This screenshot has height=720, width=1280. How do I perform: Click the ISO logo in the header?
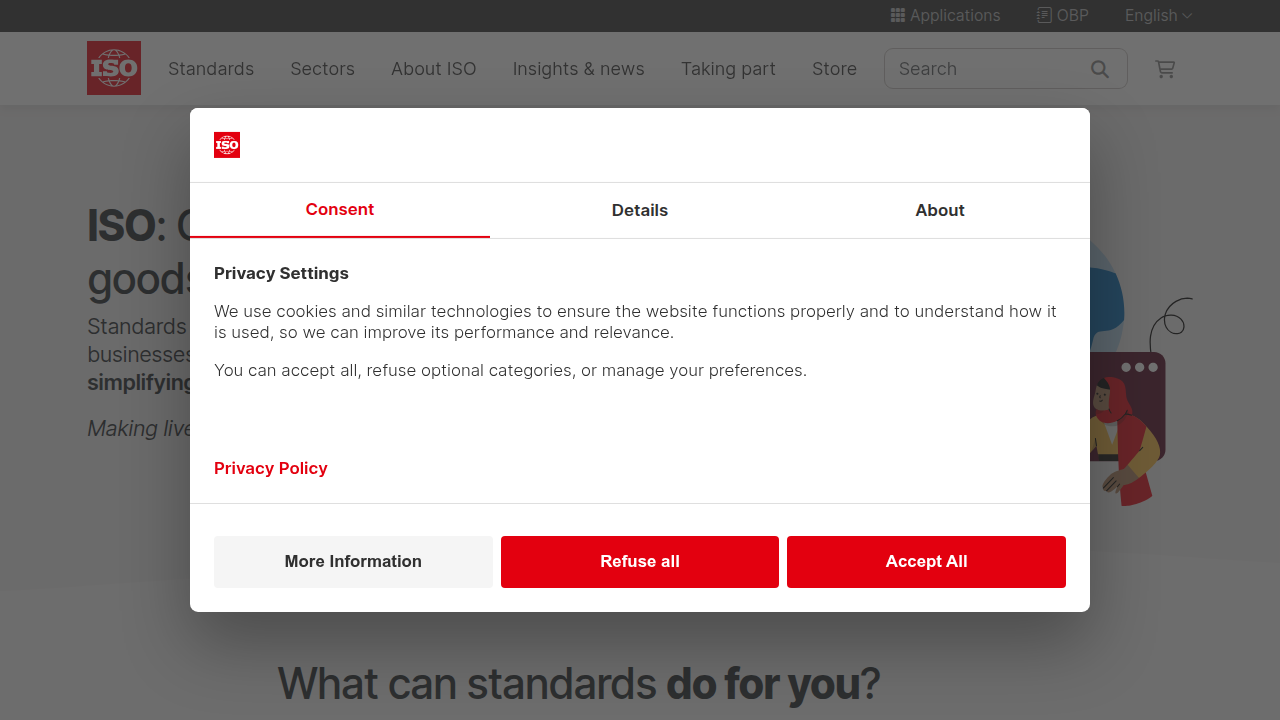click(x=114, y=68)
